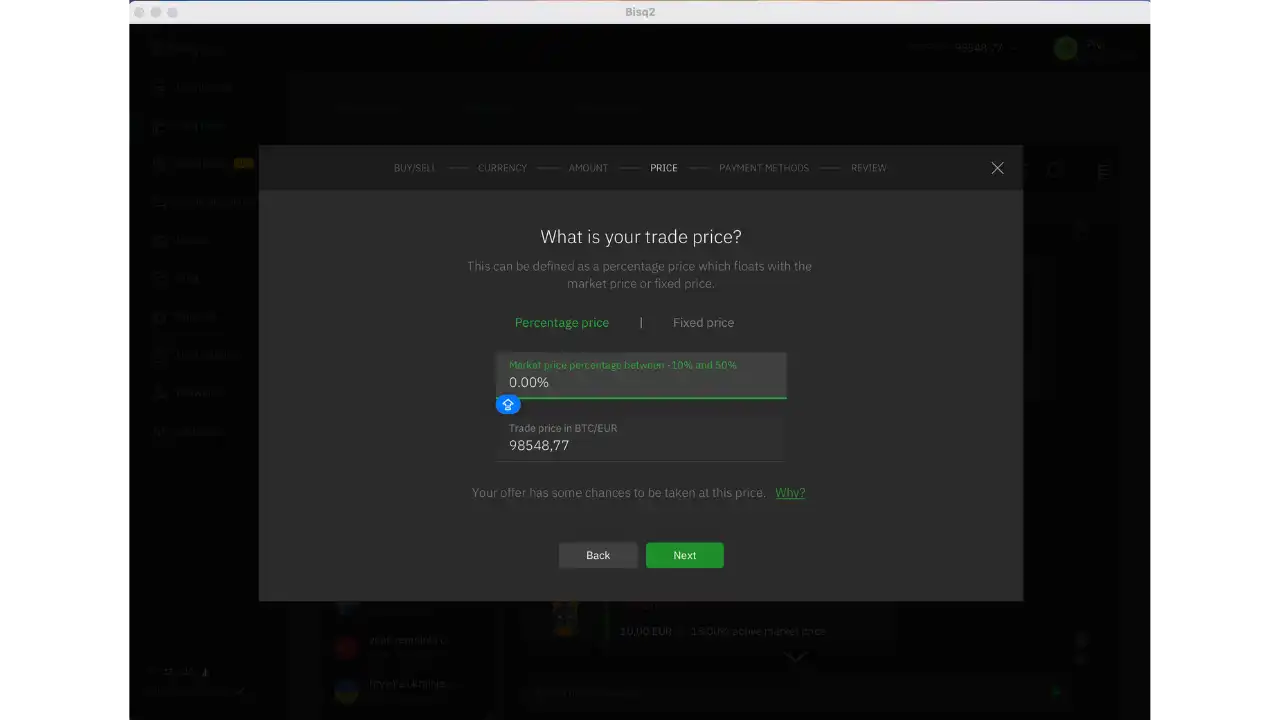The width and height of the screenshot is (1280, 720).
Task: Close the trade wizard with the X icon
Action: pyautogui.click(x=997, y=168)
